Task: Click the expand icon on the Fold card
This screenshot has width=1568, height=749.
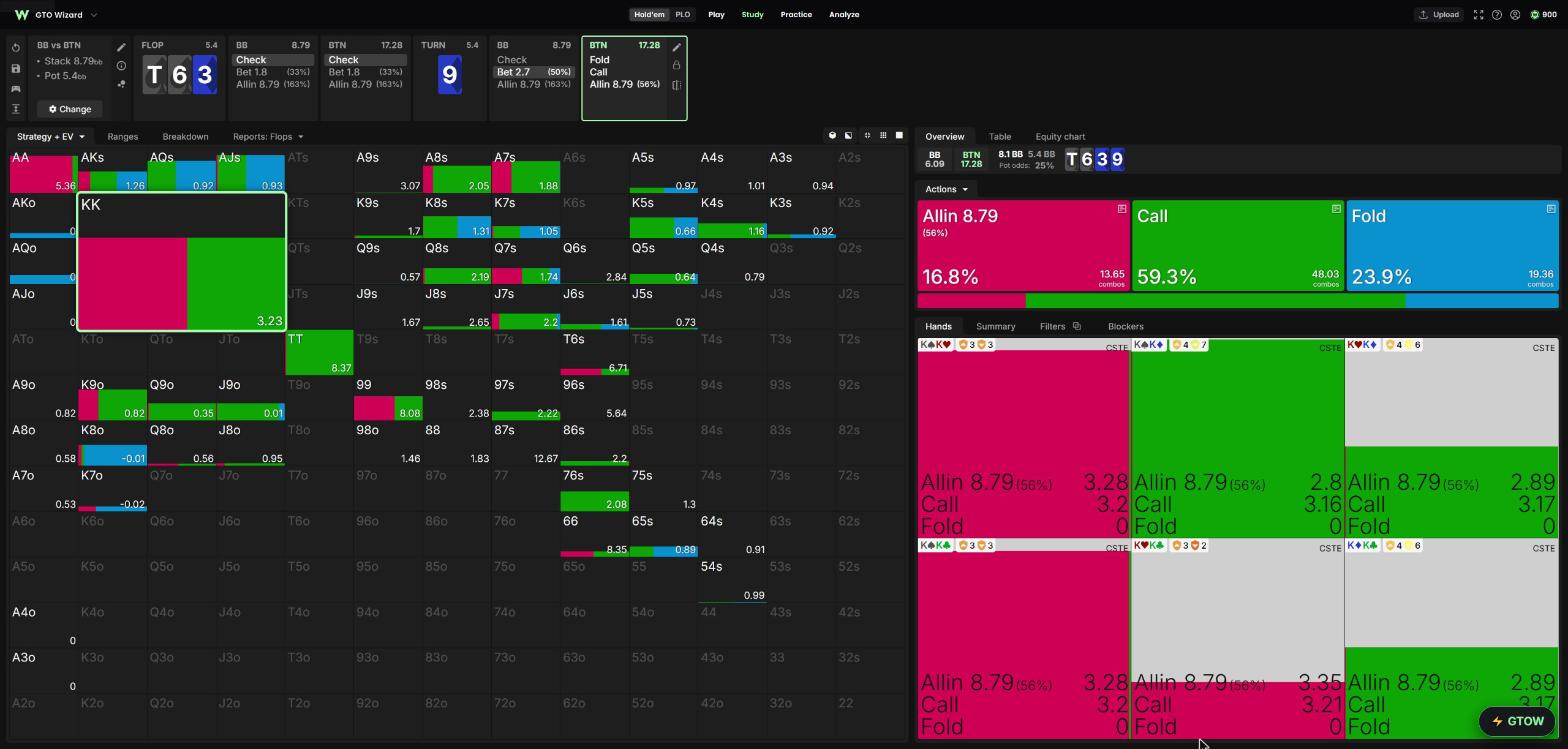Action: (1551, 209)
